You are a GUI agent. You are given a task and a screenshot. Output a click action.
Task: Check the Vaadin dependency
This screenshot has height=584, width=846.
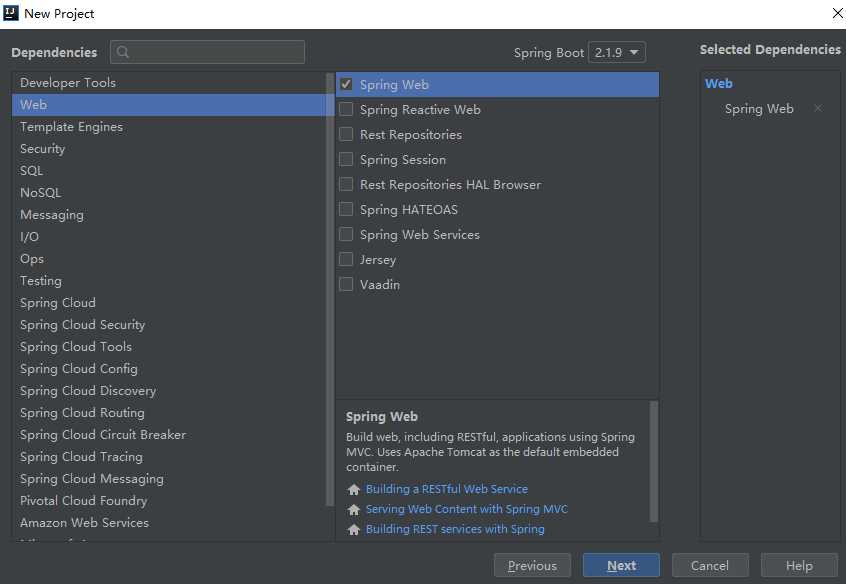(346, 284)
